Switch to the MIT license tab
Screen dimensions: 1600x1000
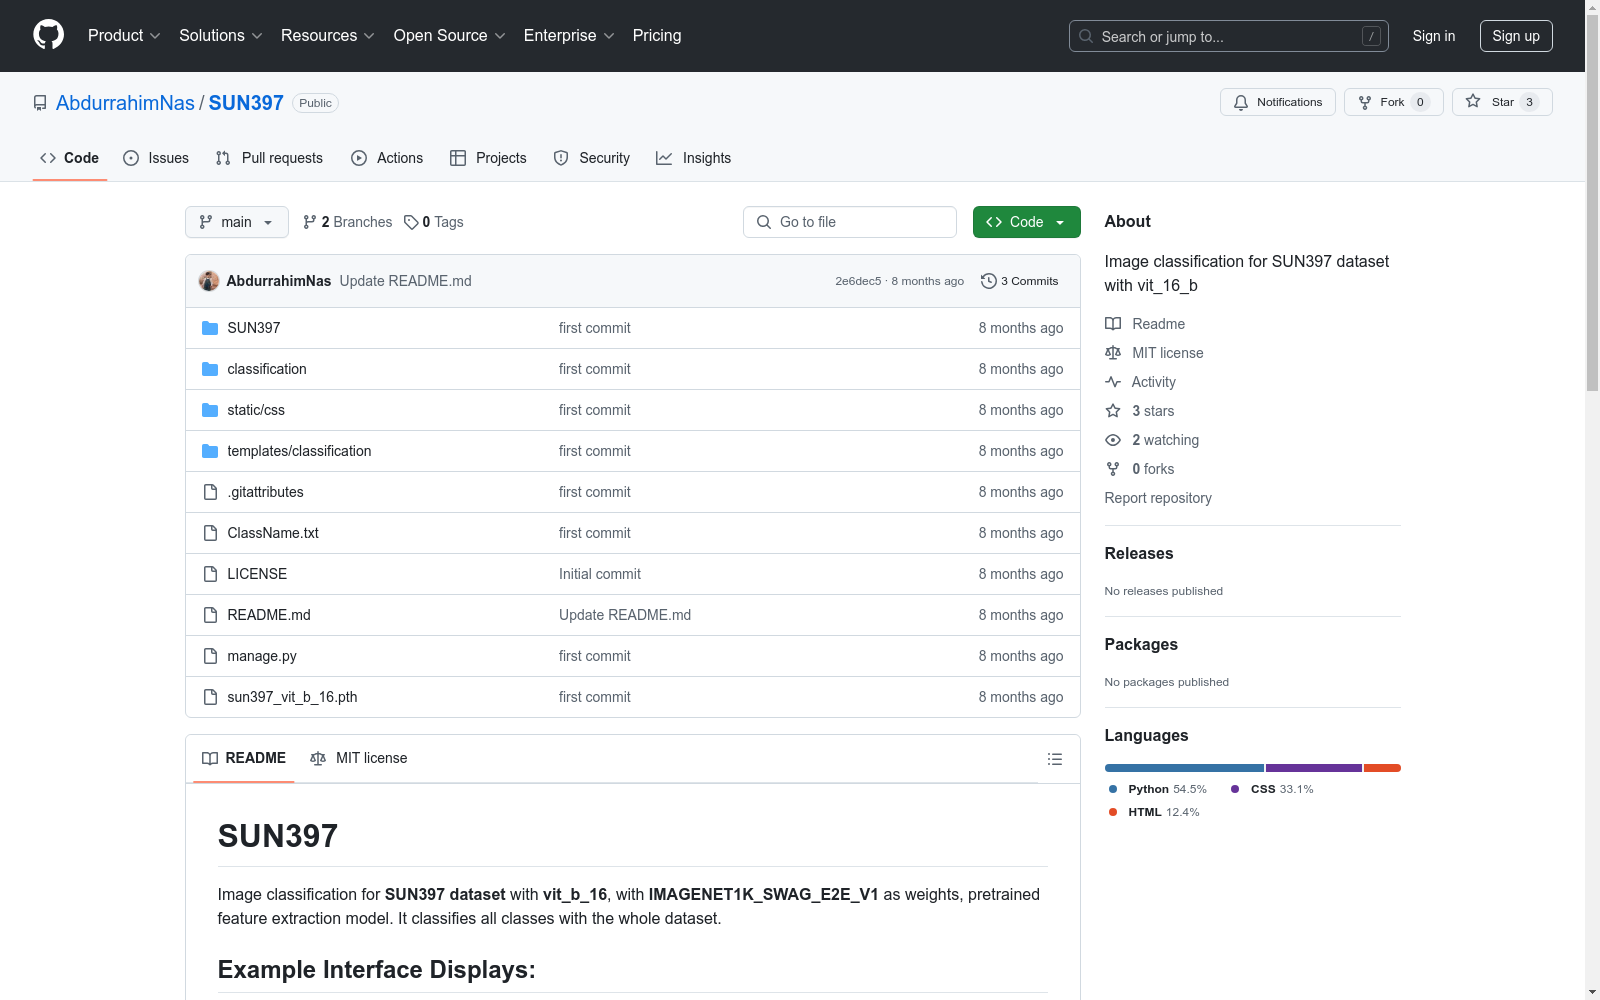tap(359, 758)
